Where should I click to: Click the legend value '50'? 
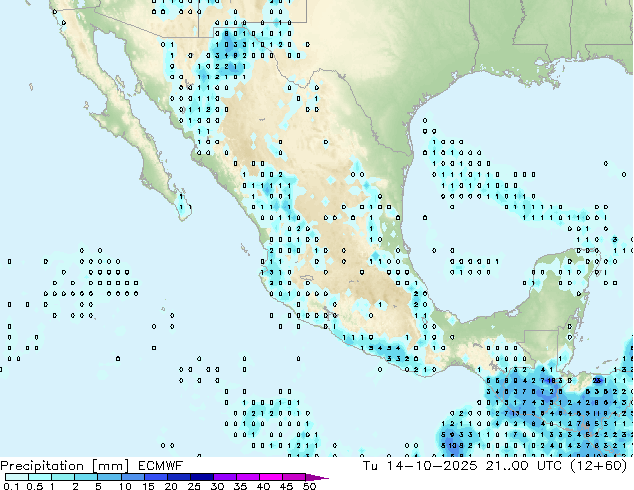tap(309, 486)
